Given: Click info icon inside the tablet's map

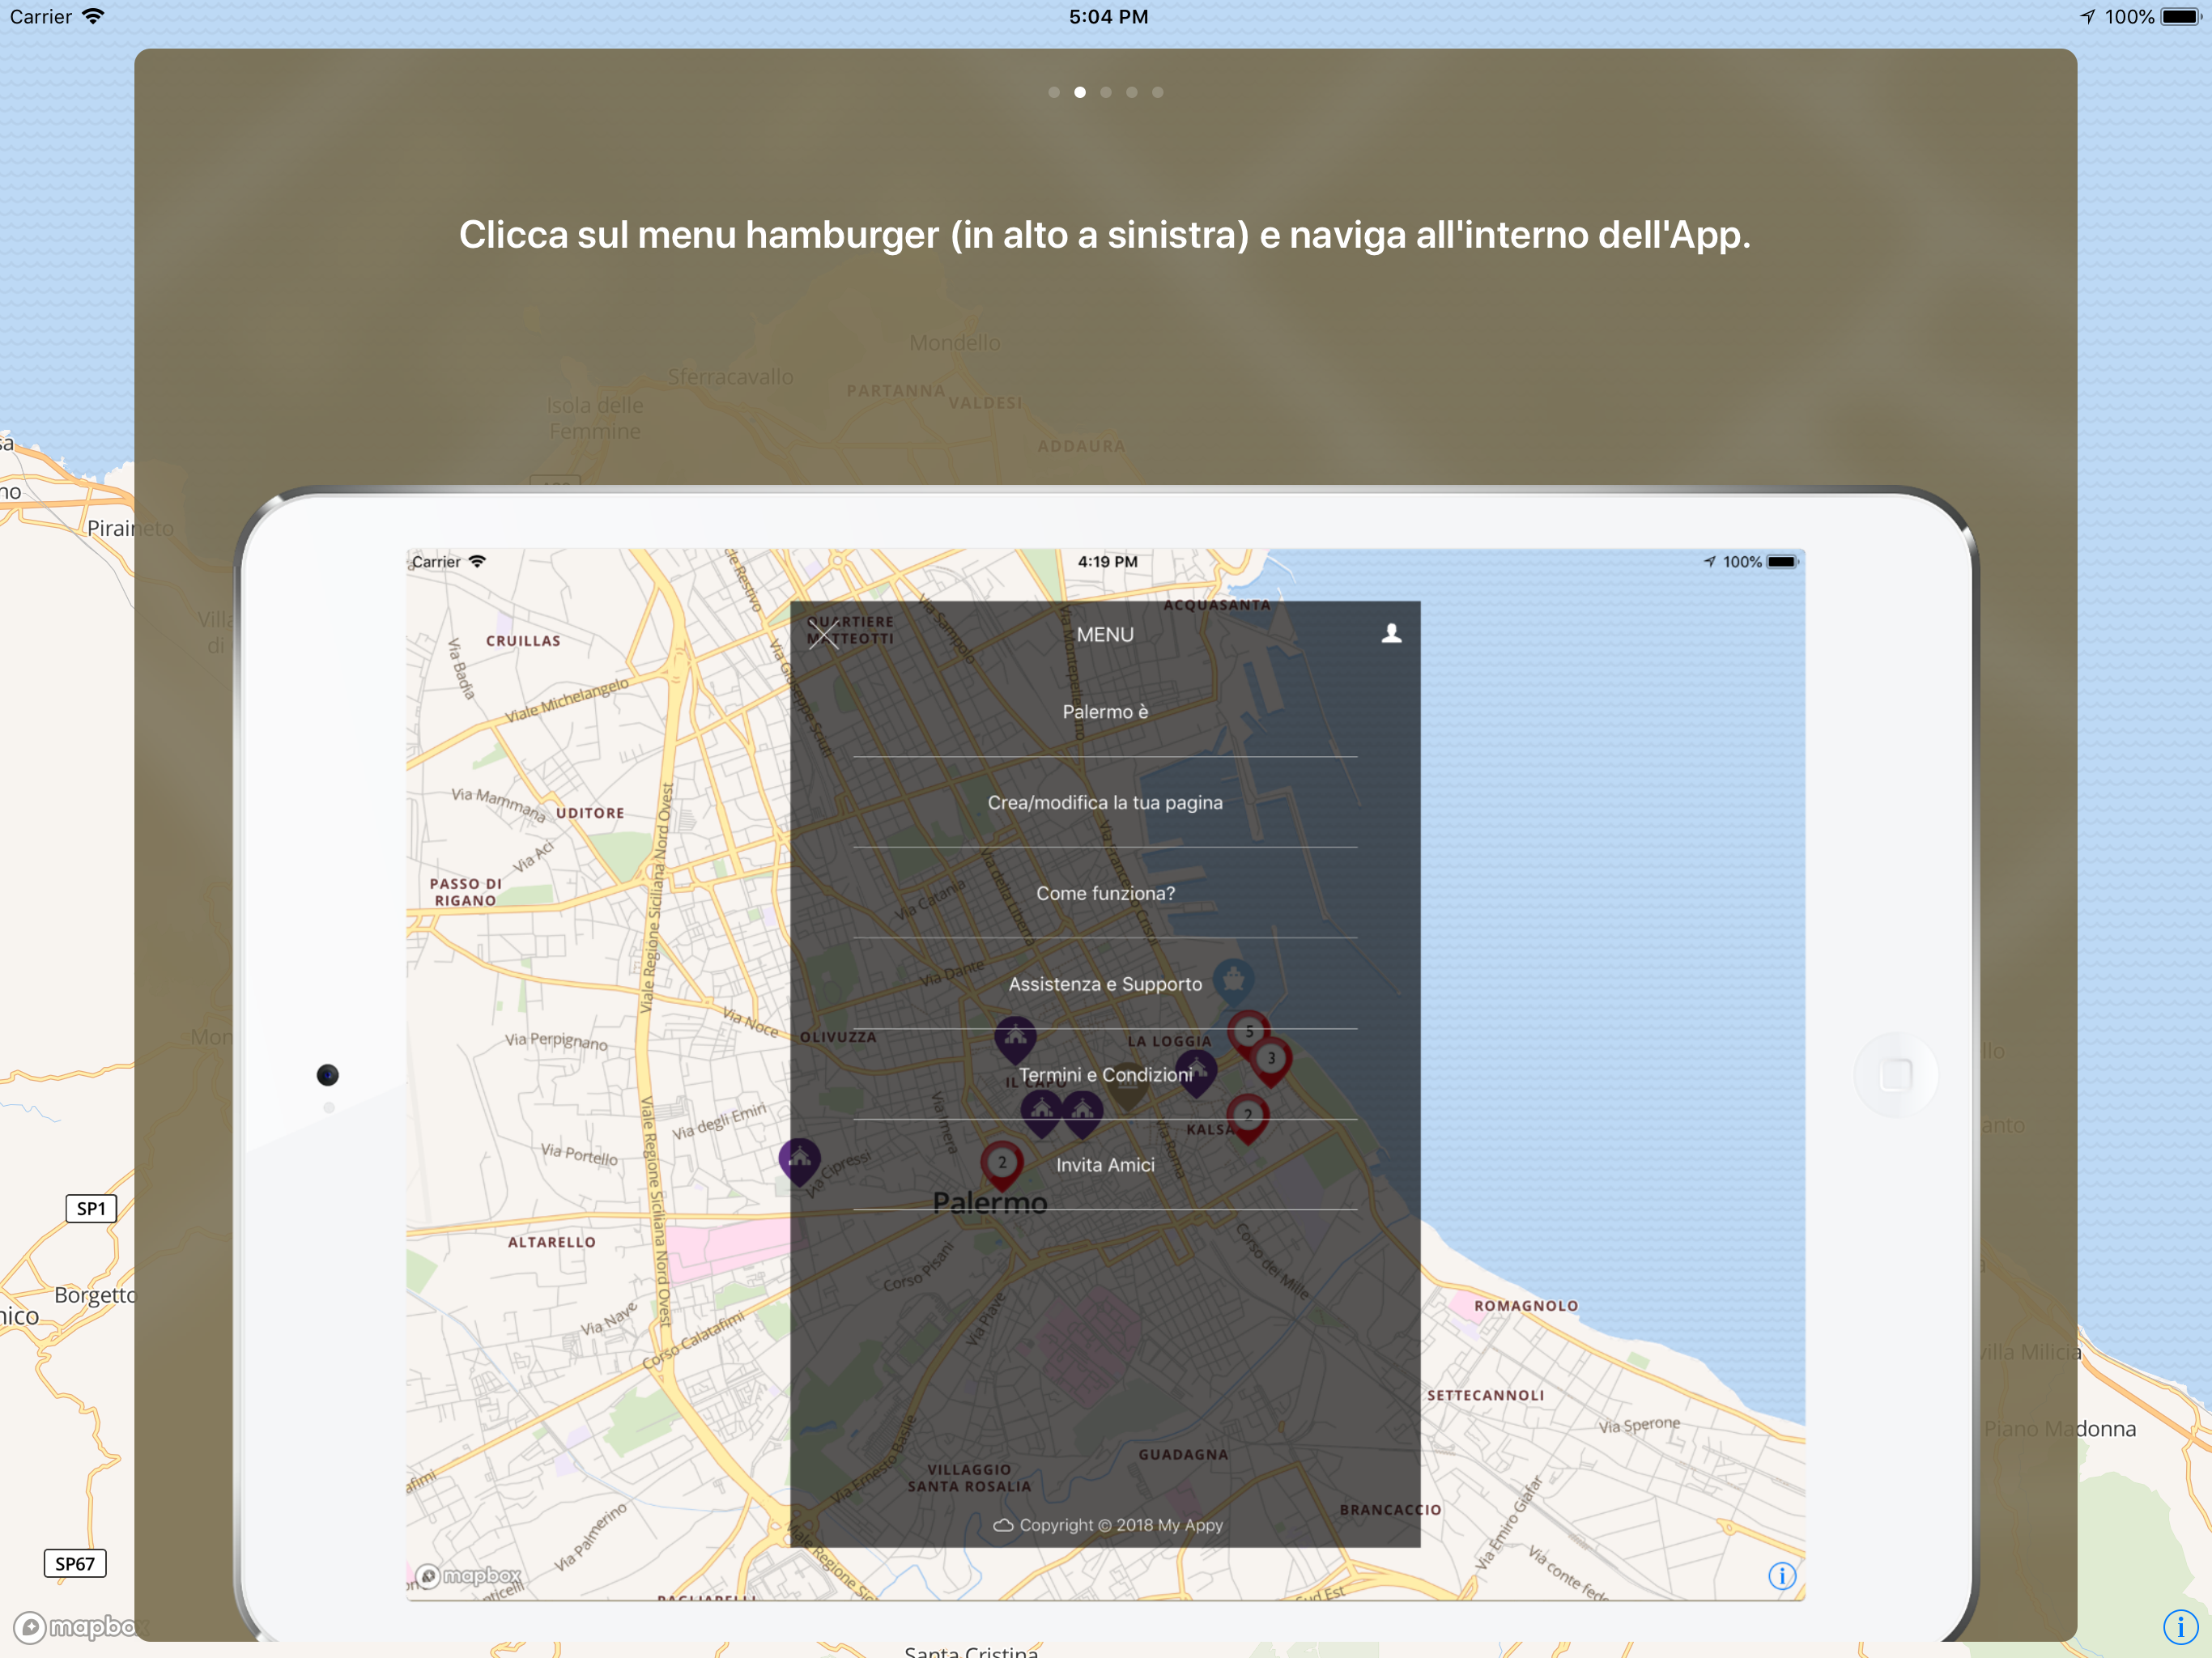Looking at the screenshot, I should (x=1782, y=1576).
